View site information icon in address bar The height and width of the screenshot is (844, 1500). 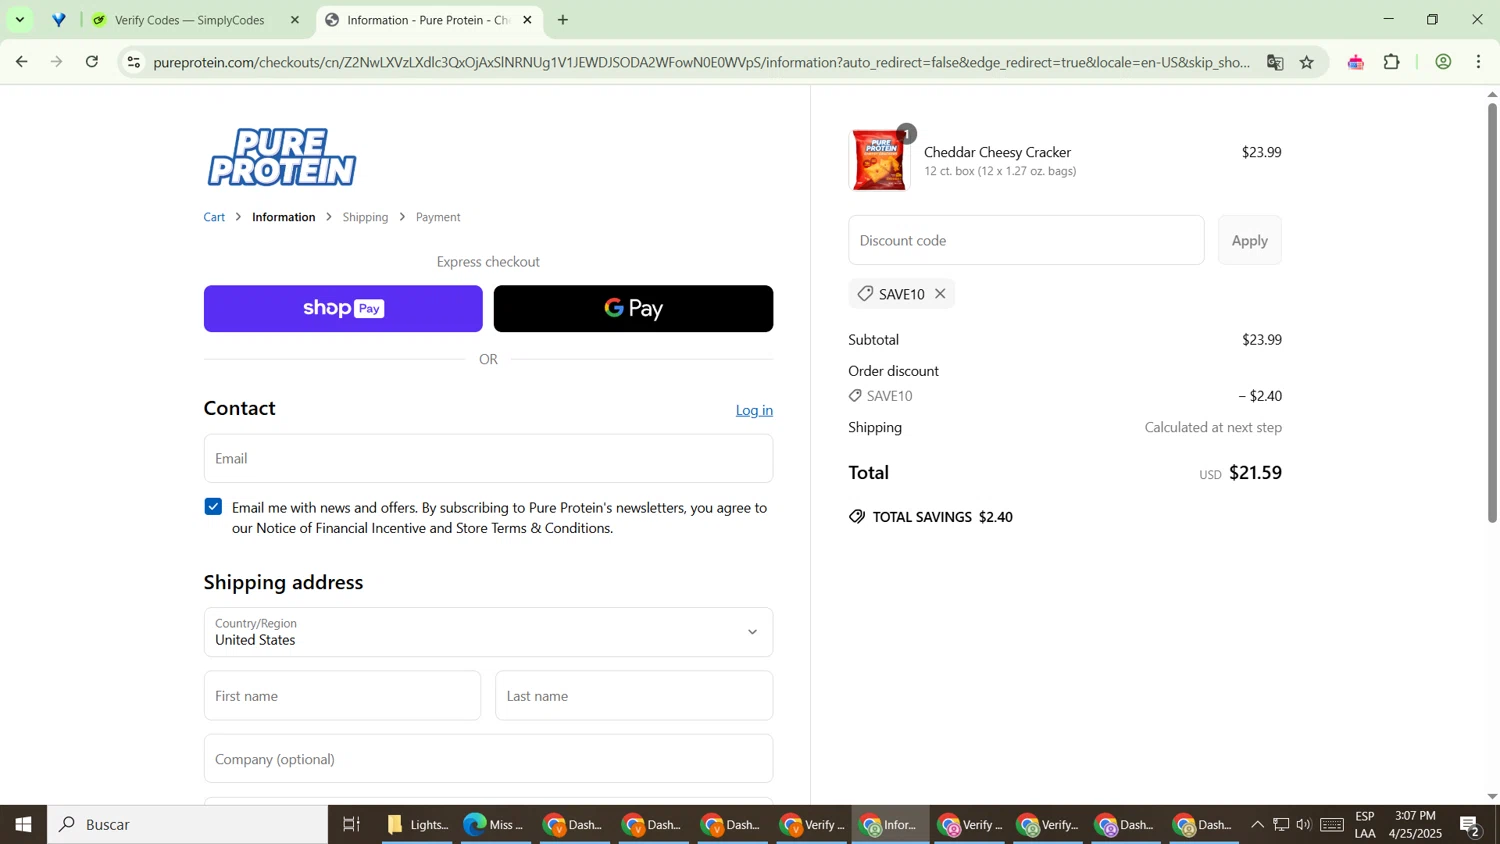(x=134, y=62)
